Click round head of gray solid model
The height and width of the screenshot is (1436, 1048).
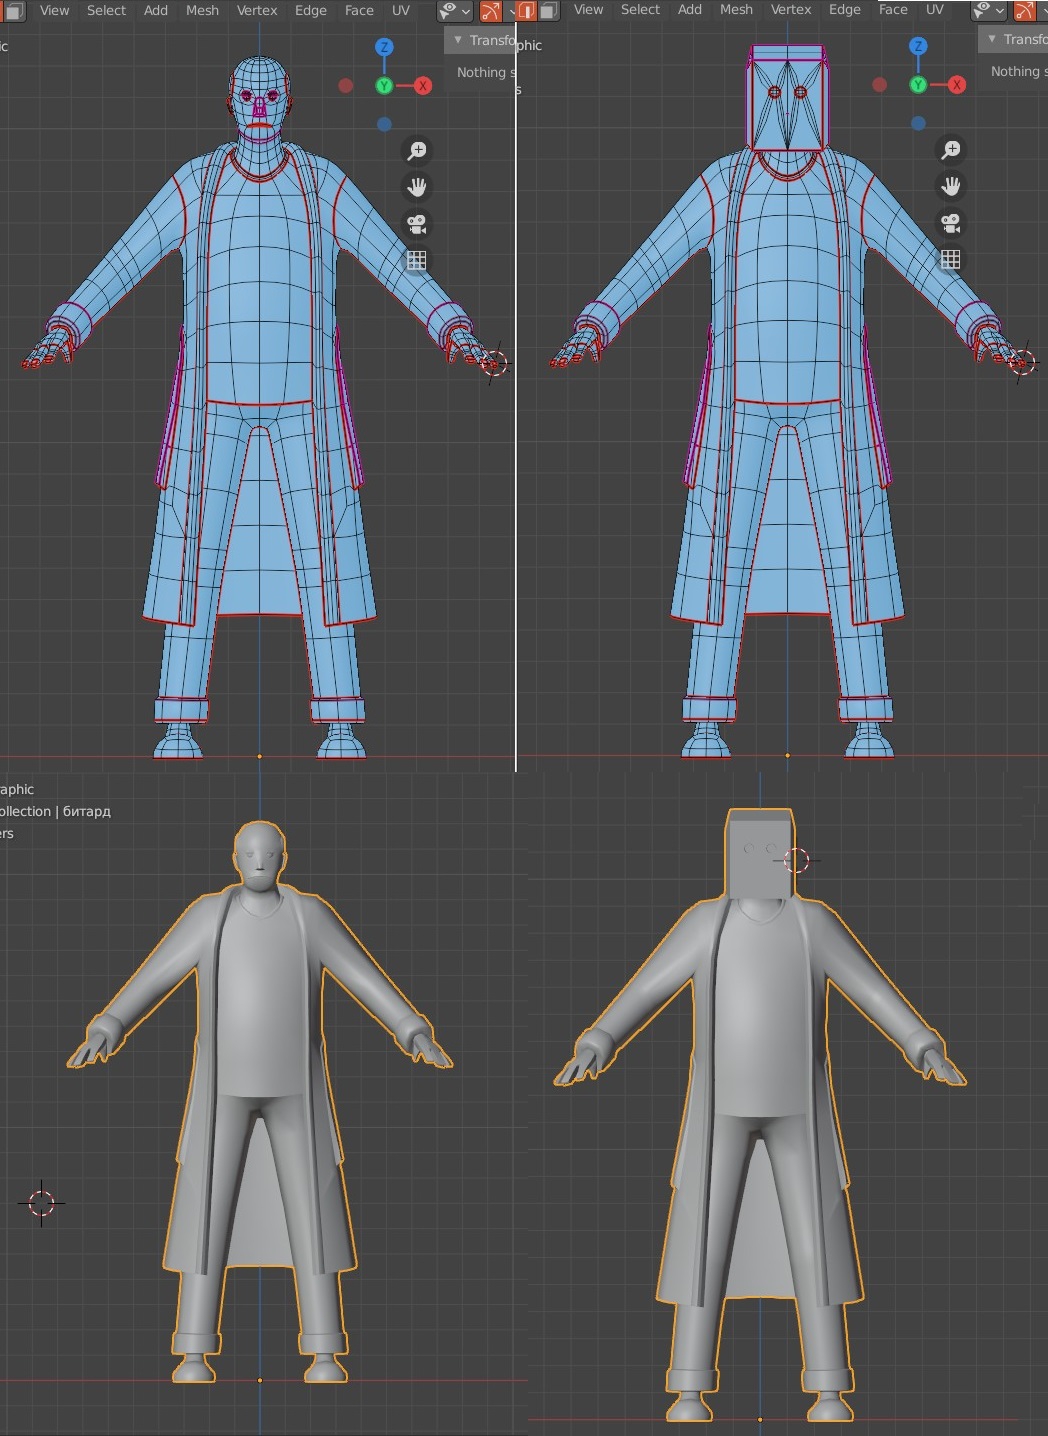[x=260, y=858]
